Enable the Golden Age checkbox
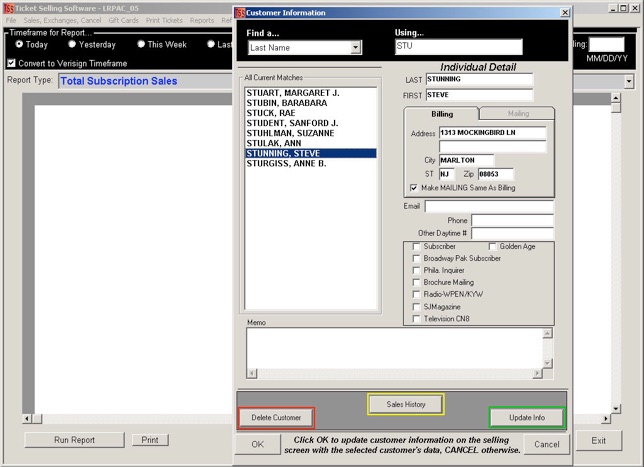 493,246
